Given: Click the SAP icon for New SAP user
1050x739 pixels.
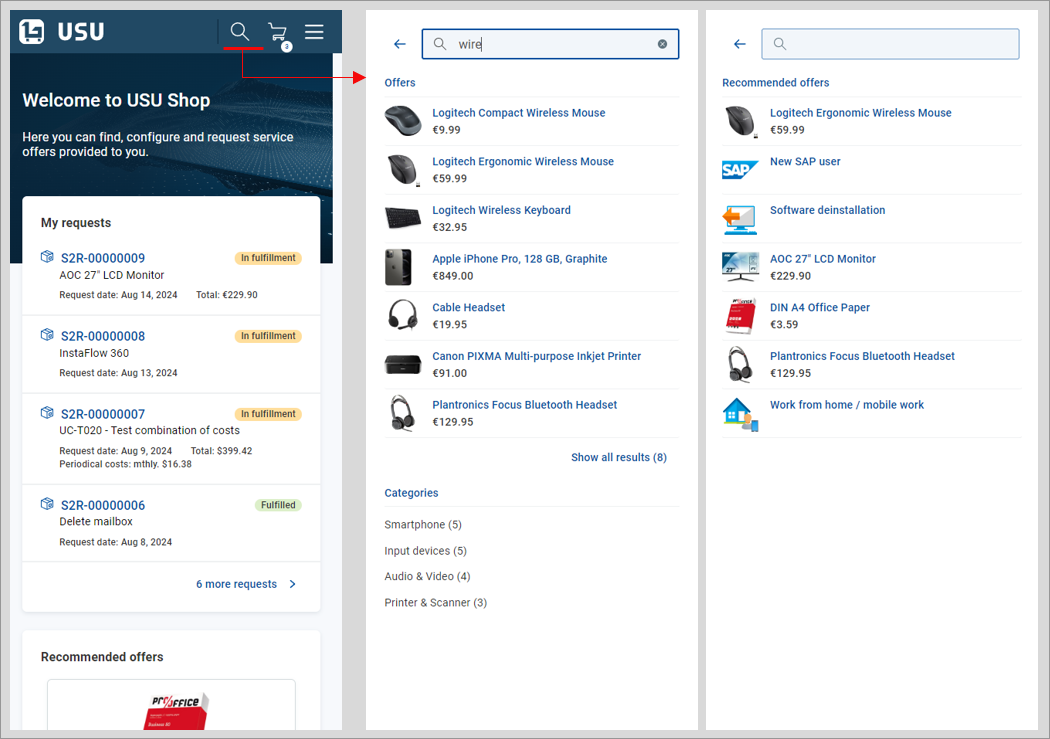Looking at the screenshot, I should click(x=740, y=170).
